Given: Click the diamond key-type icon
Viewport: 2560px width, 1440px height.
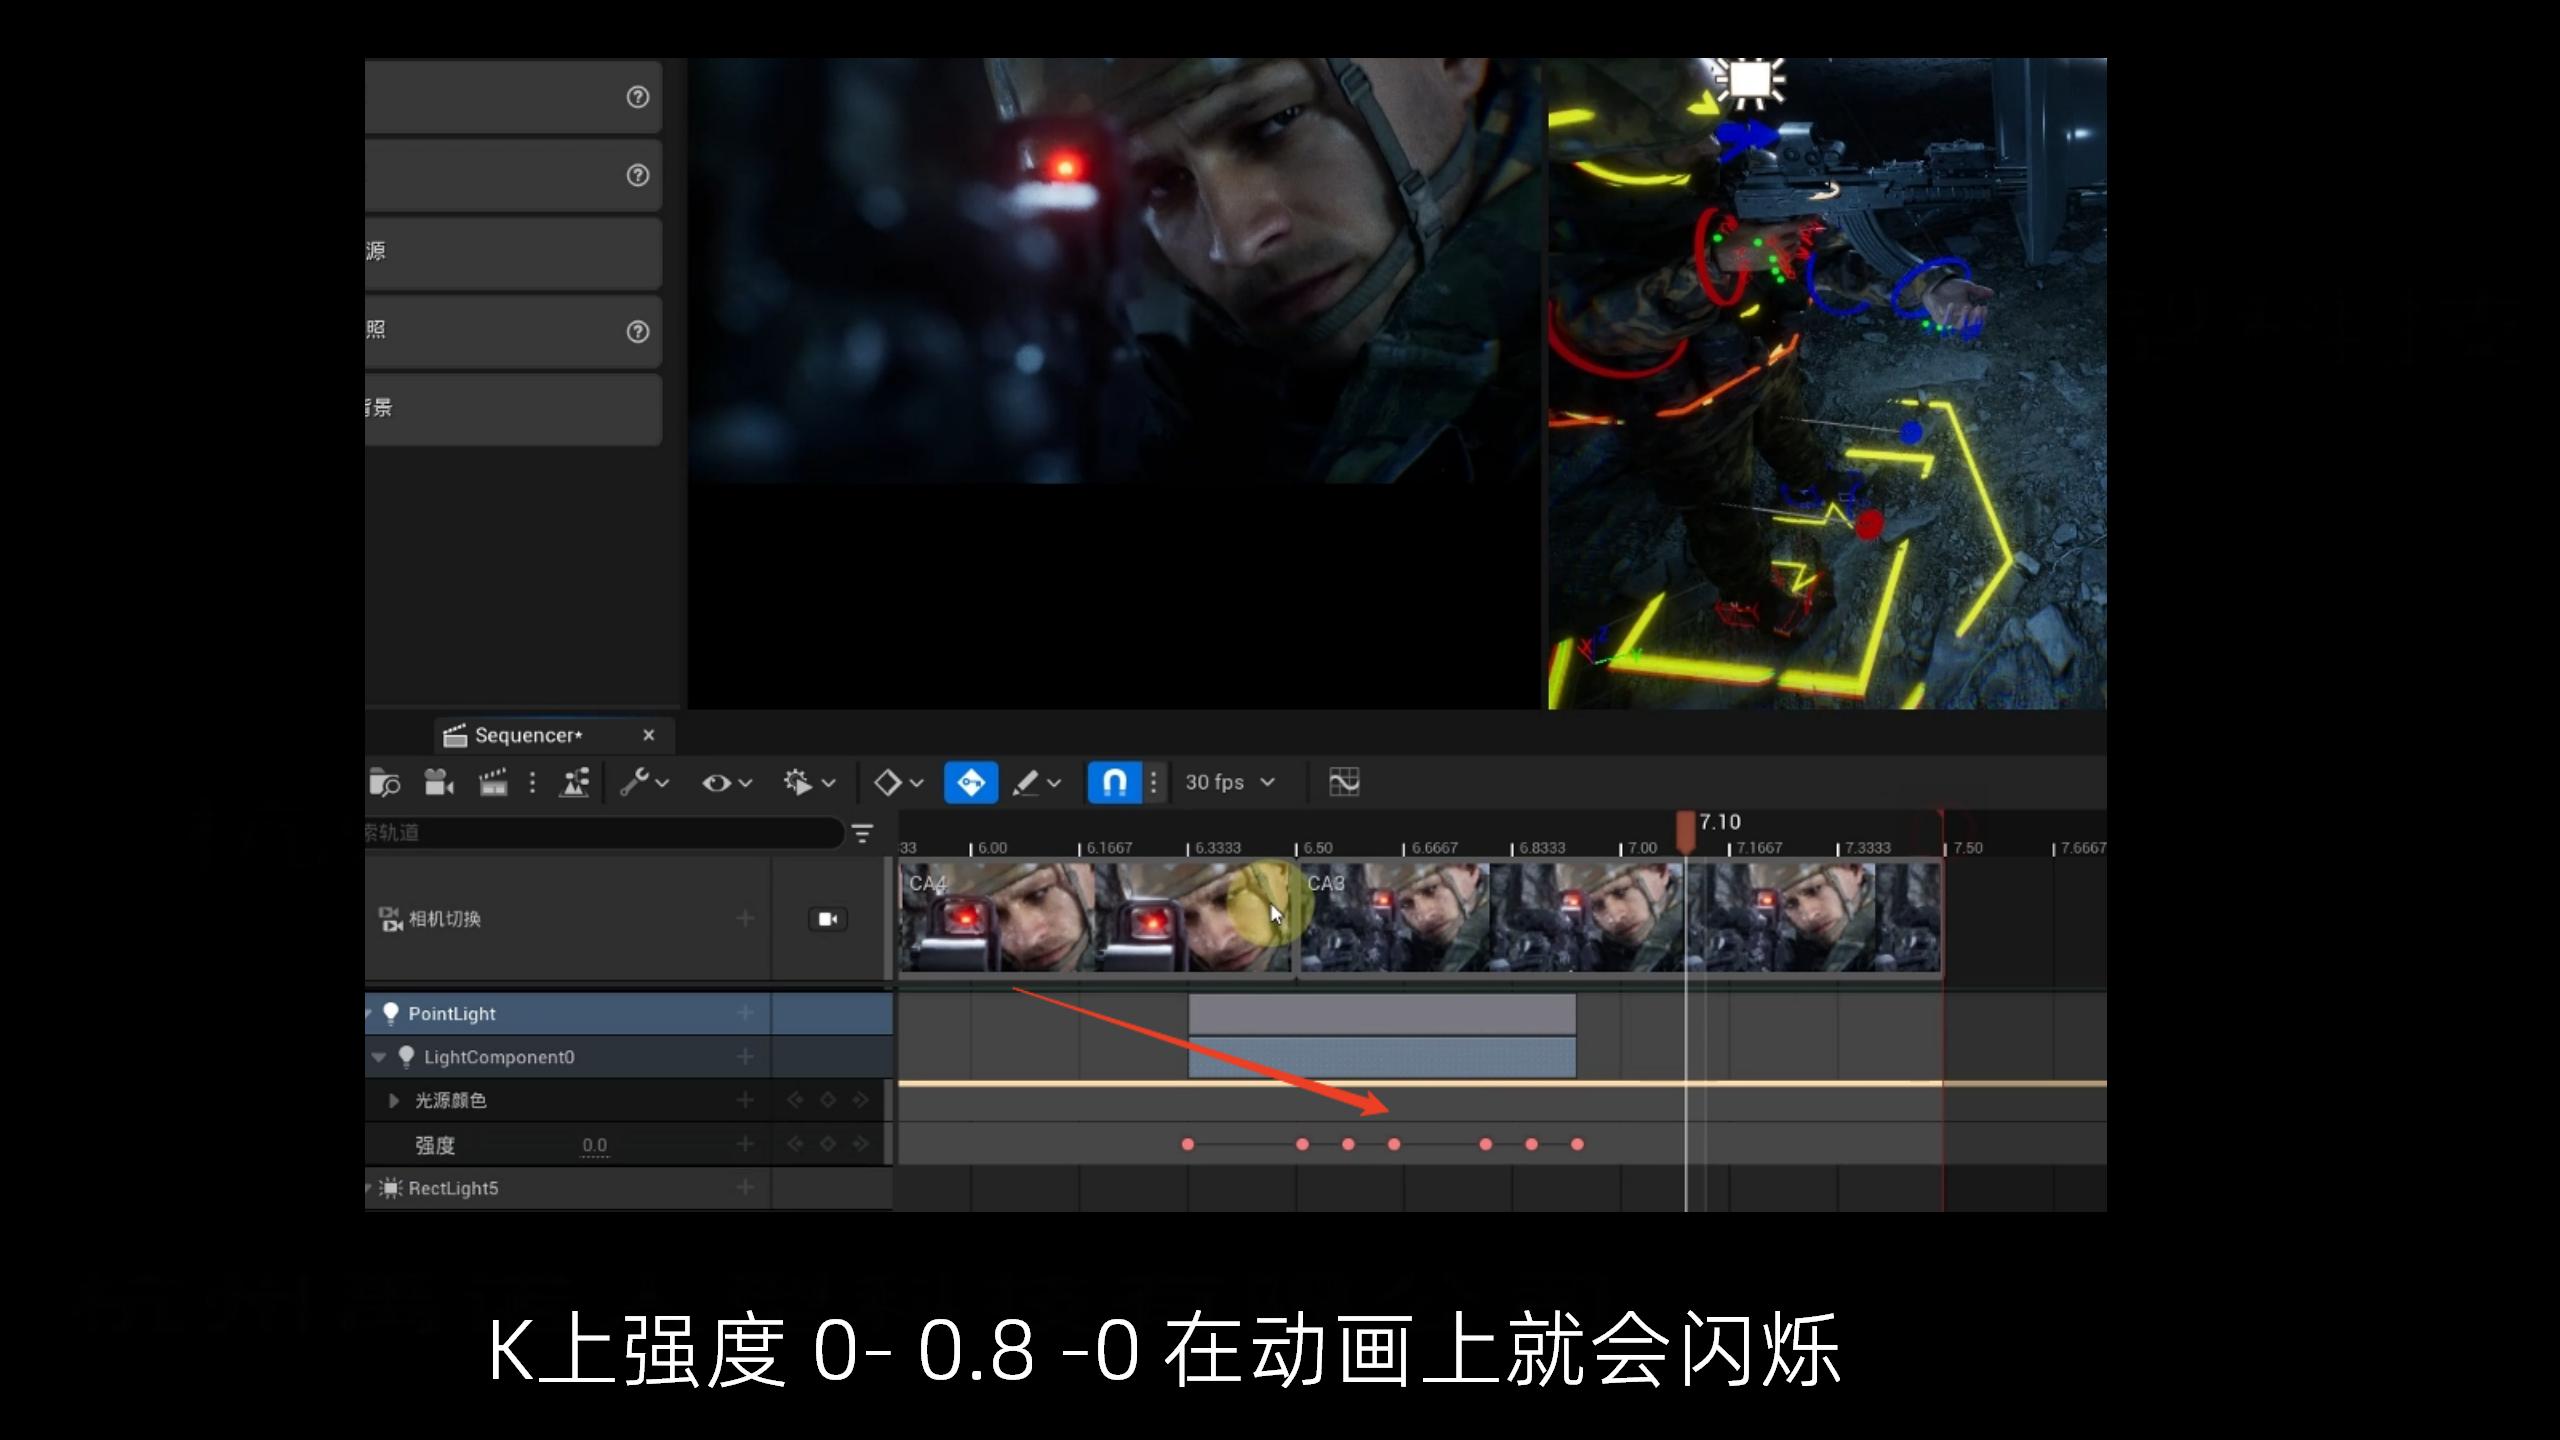Looking at the screenshot, I should pyautogui.click(x=887, y=782).
